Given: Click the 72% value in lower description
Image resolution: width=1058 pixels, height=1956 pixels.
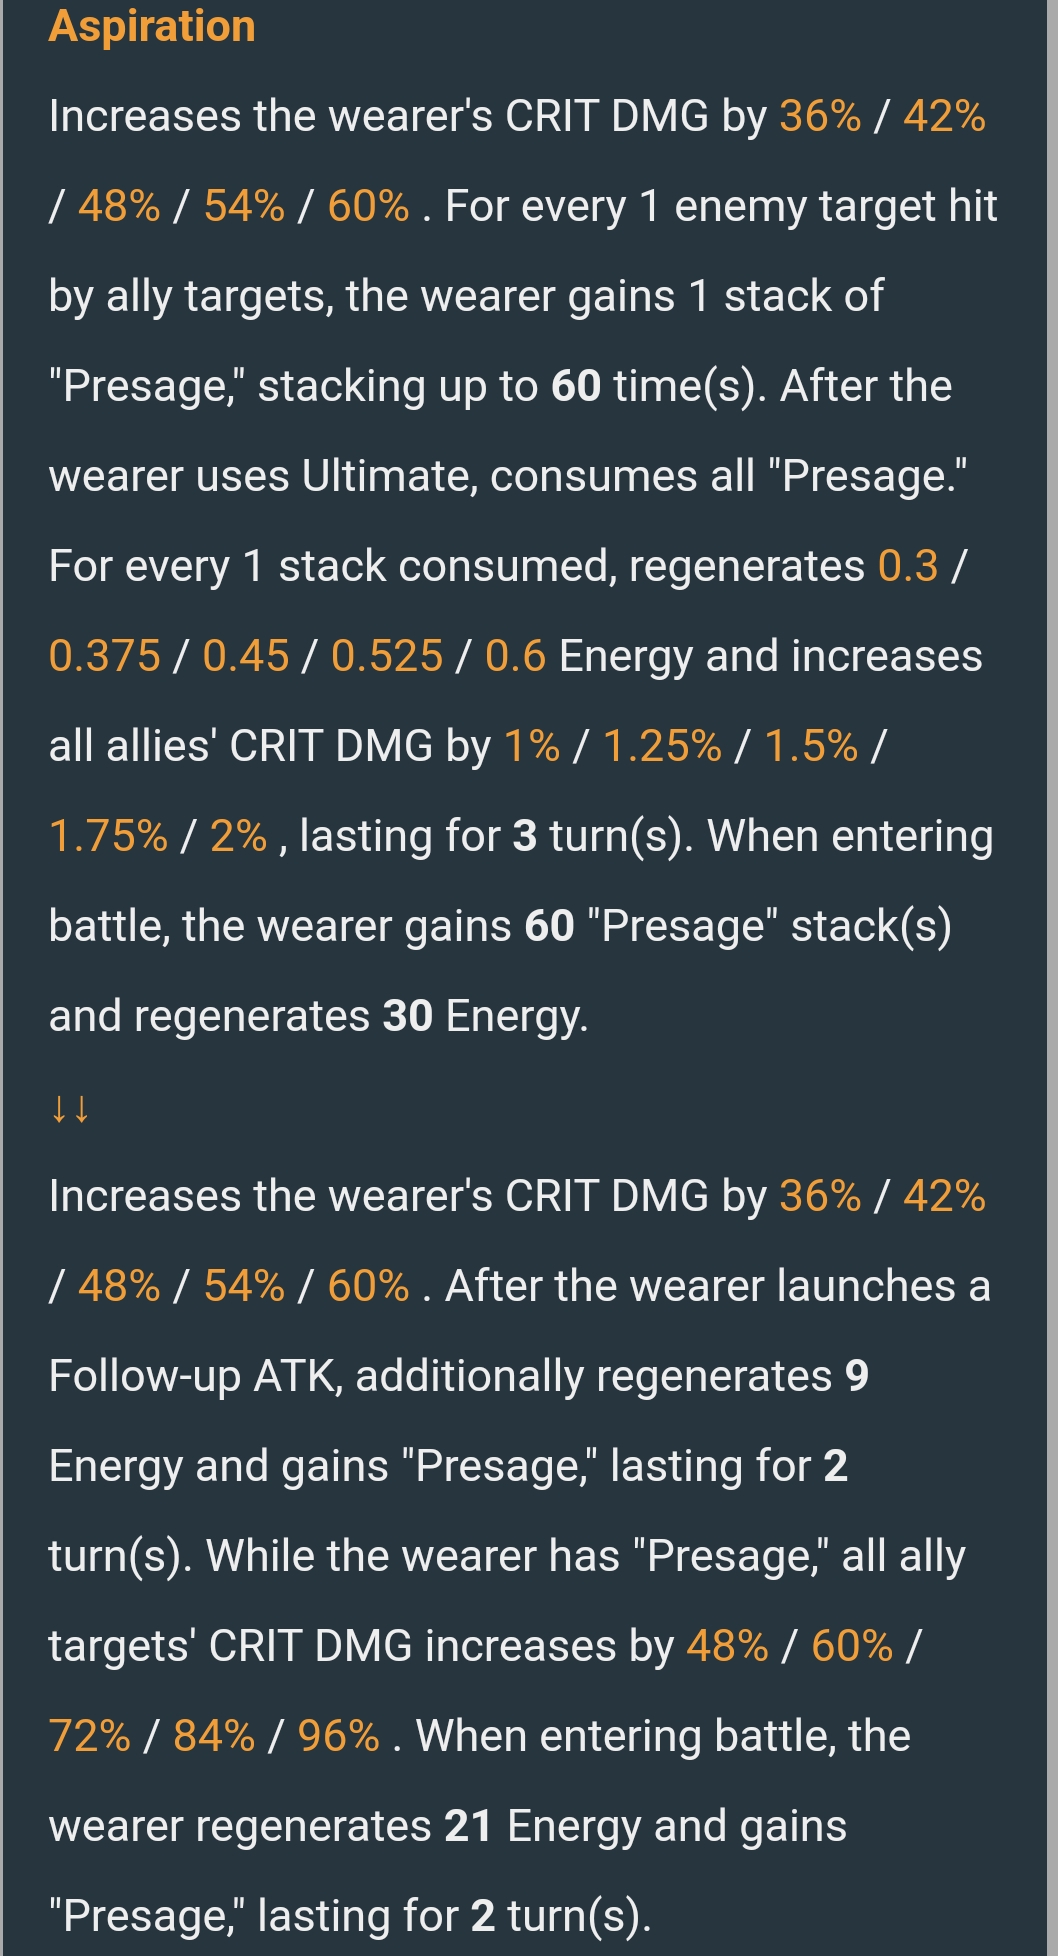Looking at the screenshot, I should coord(90,1736).
